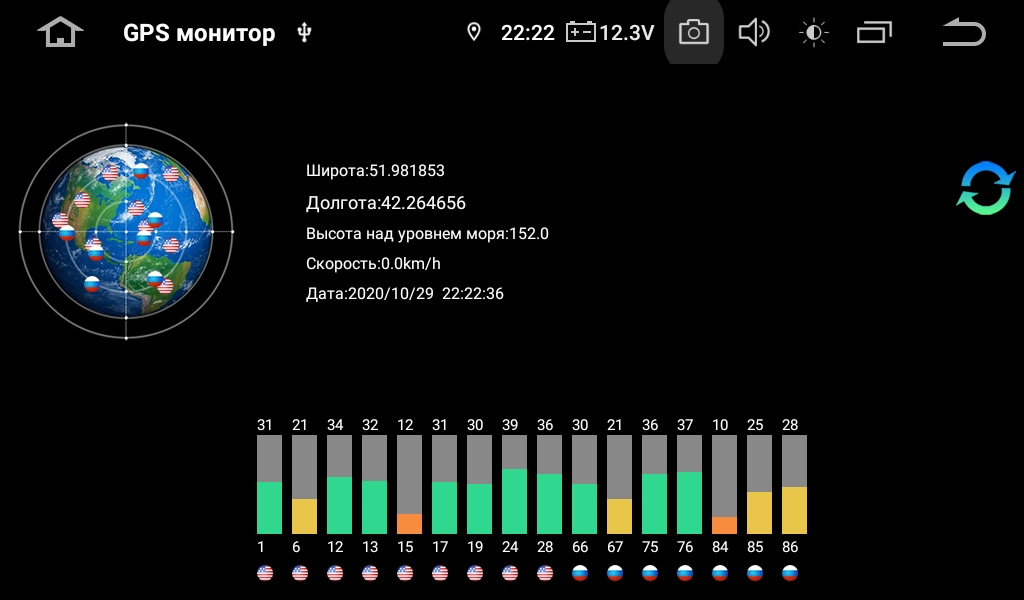
Task: Tap the GPS location pin icon
Action: tap(474, 31)
